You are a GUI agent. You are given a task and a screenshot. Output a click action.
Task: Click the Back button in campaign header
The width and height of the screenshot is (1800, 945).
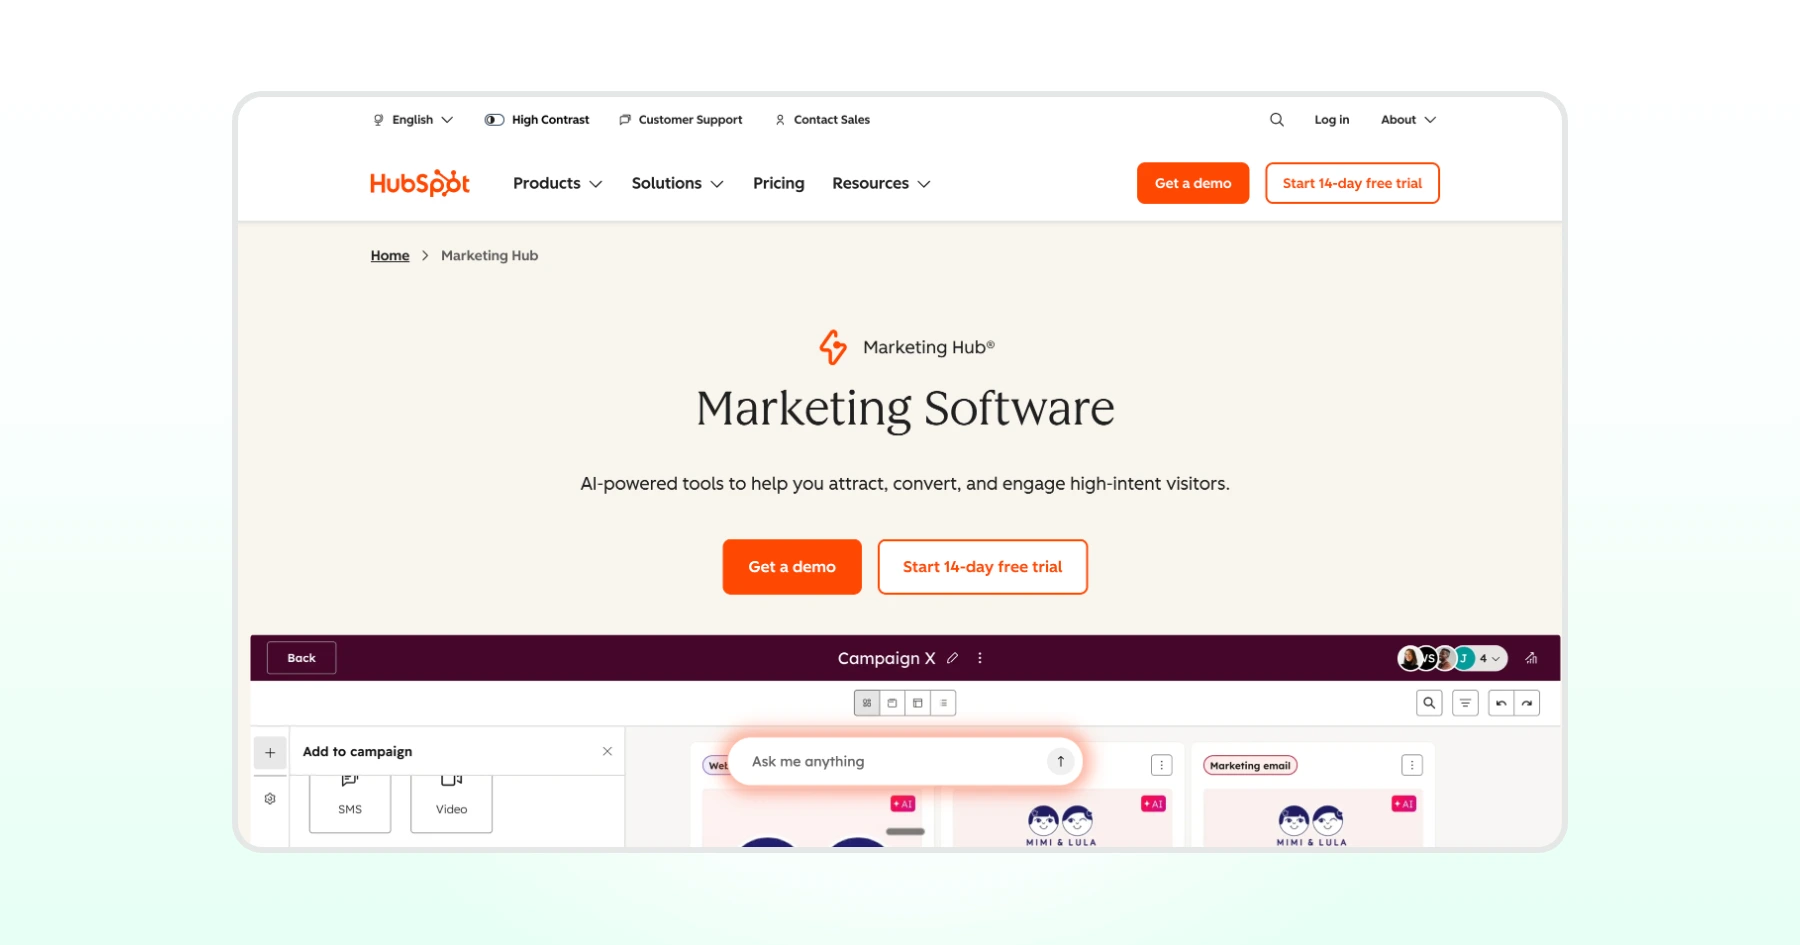(301, 658)
